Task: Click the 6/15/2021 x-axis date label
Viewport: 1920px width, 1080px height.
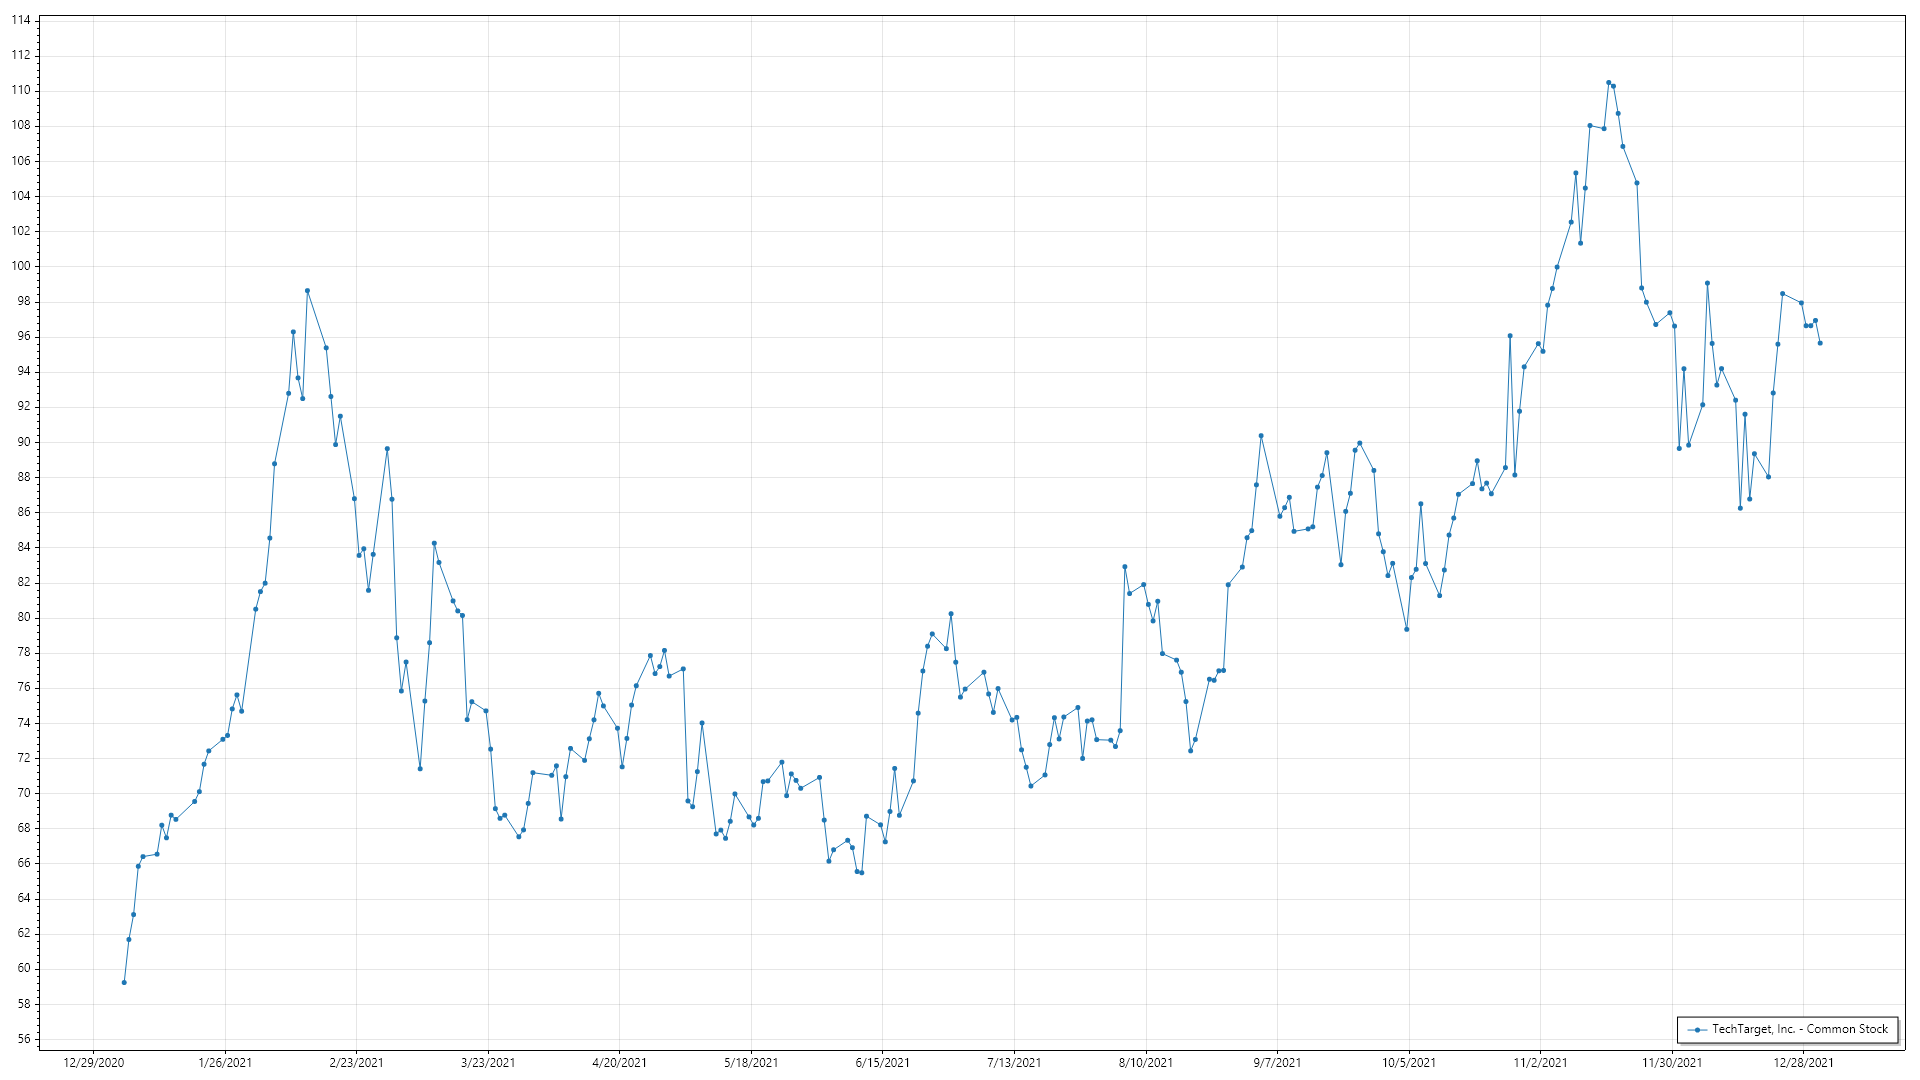Action: 883,1063
